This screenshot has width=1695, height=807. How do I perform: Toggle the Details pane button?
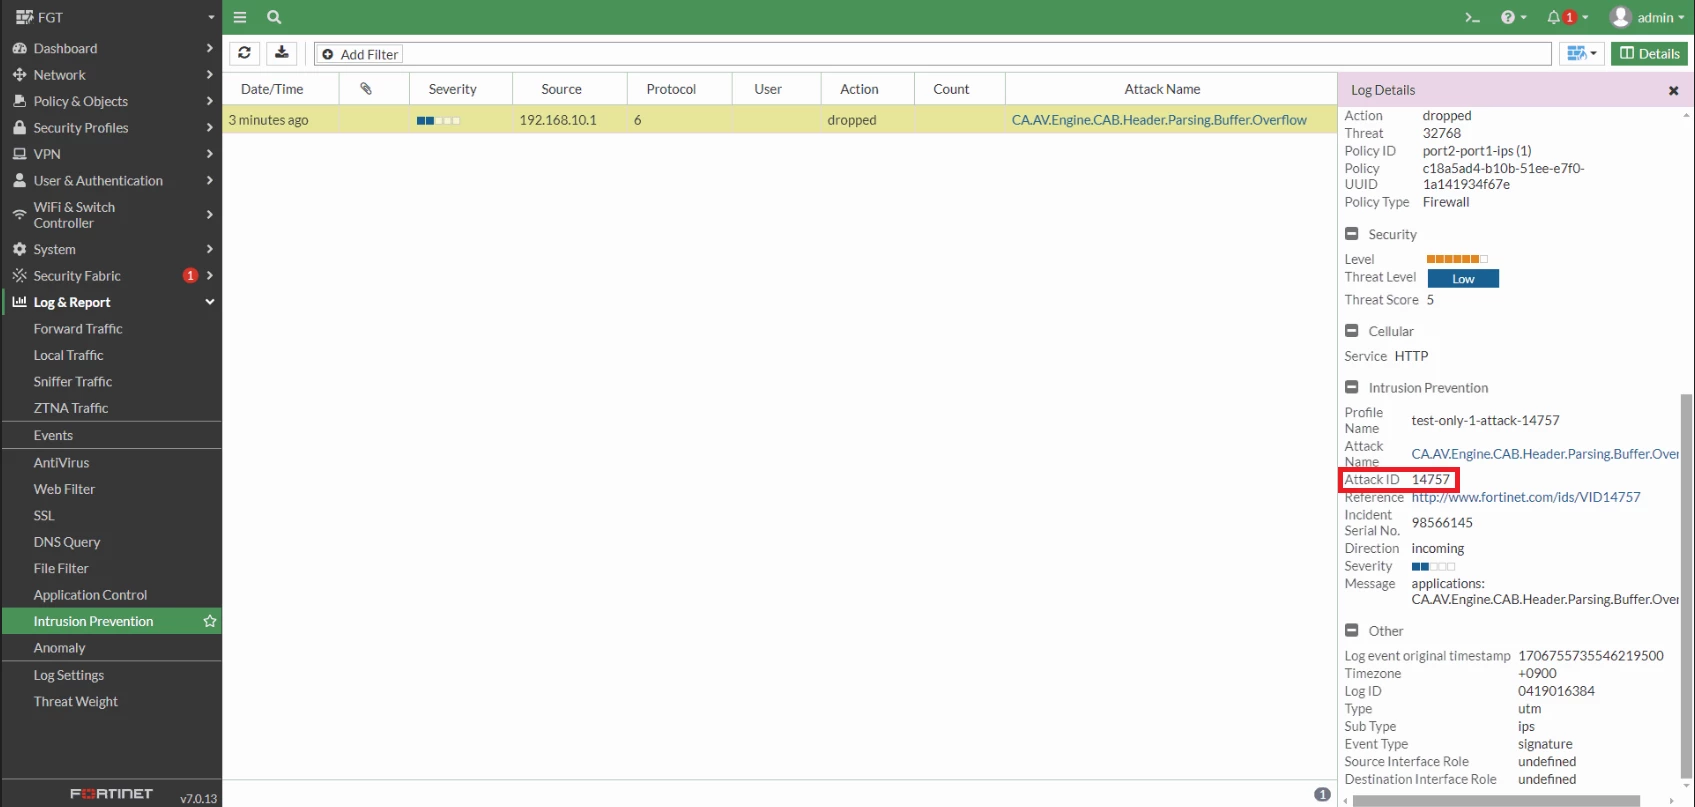[x=1649, y=53]
